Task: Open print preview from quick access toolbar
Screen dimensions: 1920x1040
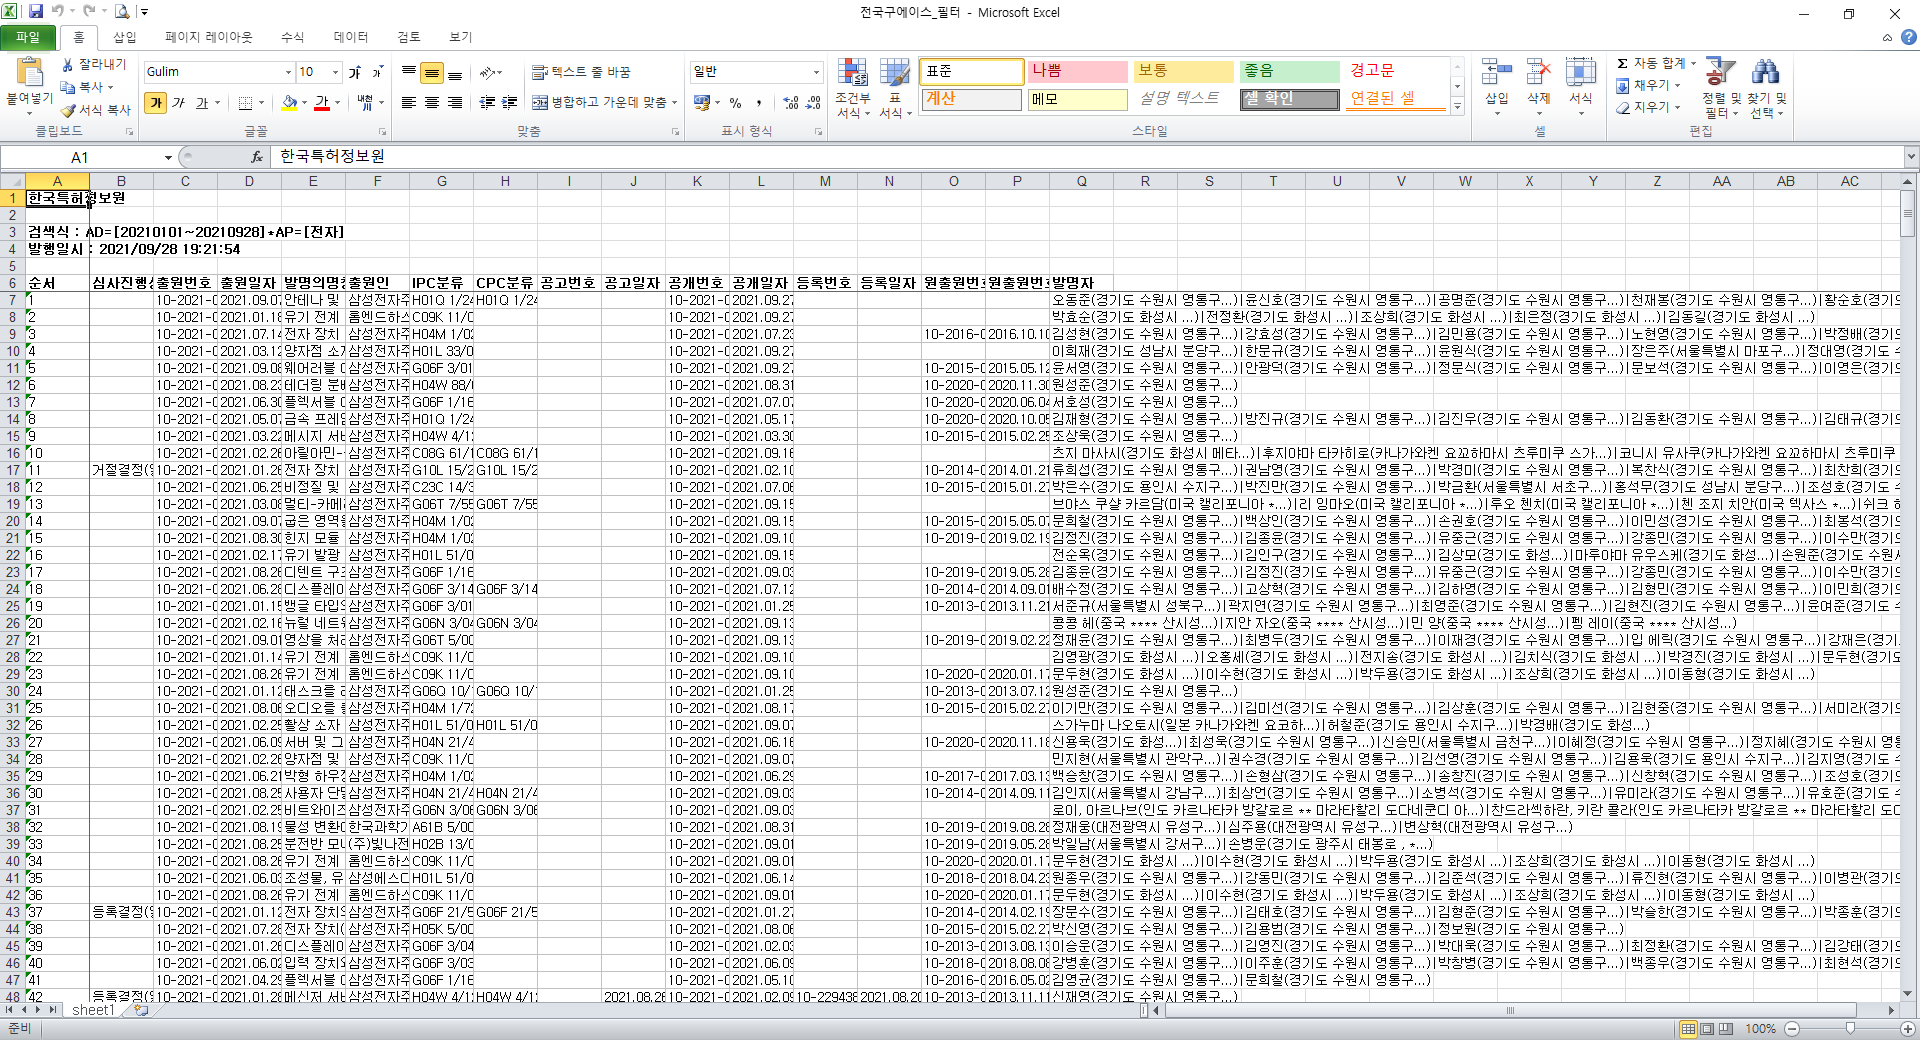Action: [121, 12]
